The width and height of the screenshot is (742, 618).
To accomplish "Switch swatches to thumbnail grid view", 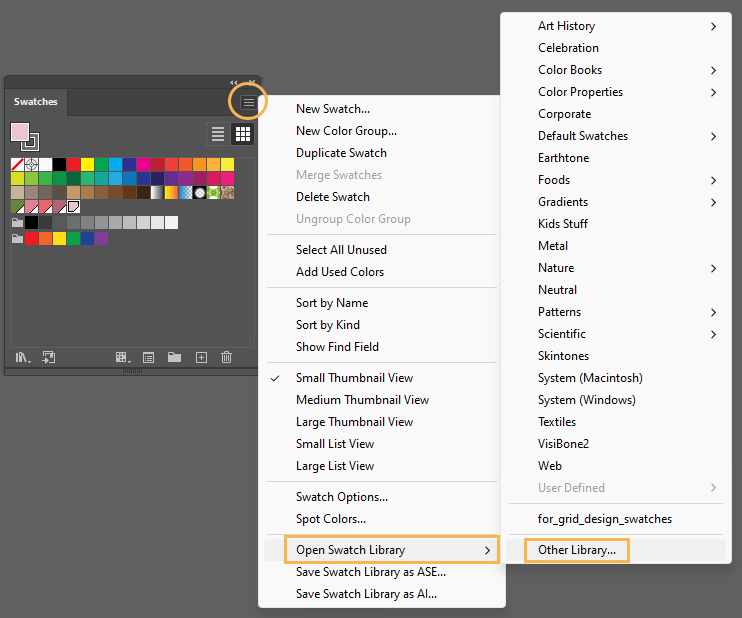I will pyautogui.click(x=242, y=134).
